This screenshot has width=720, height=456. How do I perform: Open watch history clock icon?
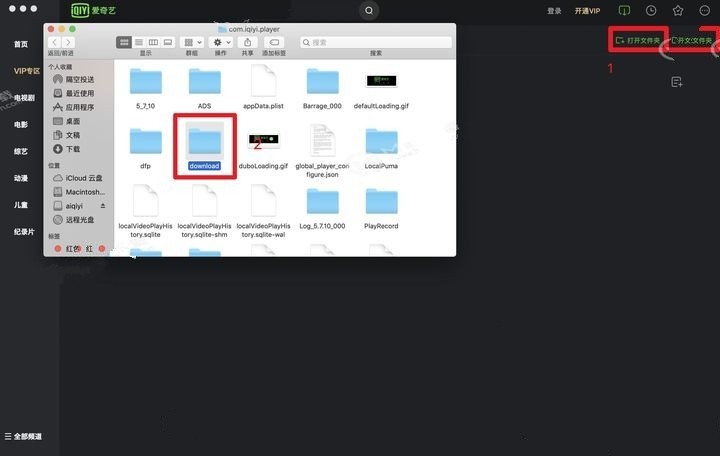click(651, 10)
